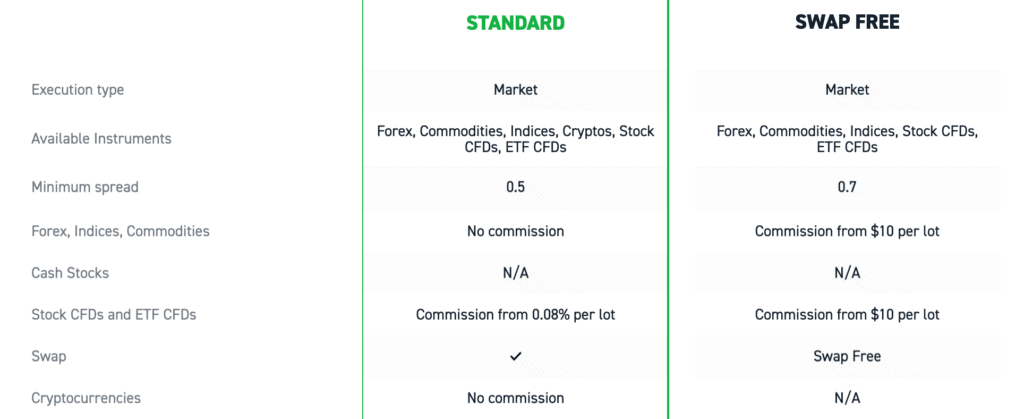
Task: Click the 0.5 minimum spread value
Action: 515,187
